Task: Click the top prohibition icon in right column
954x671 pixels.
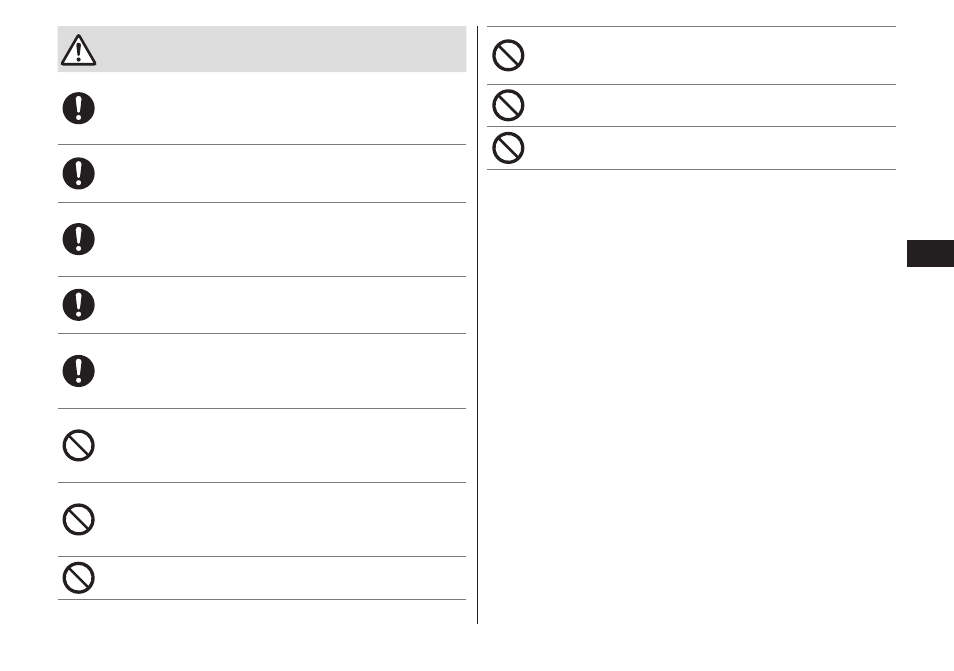Action: pos(508,55)
